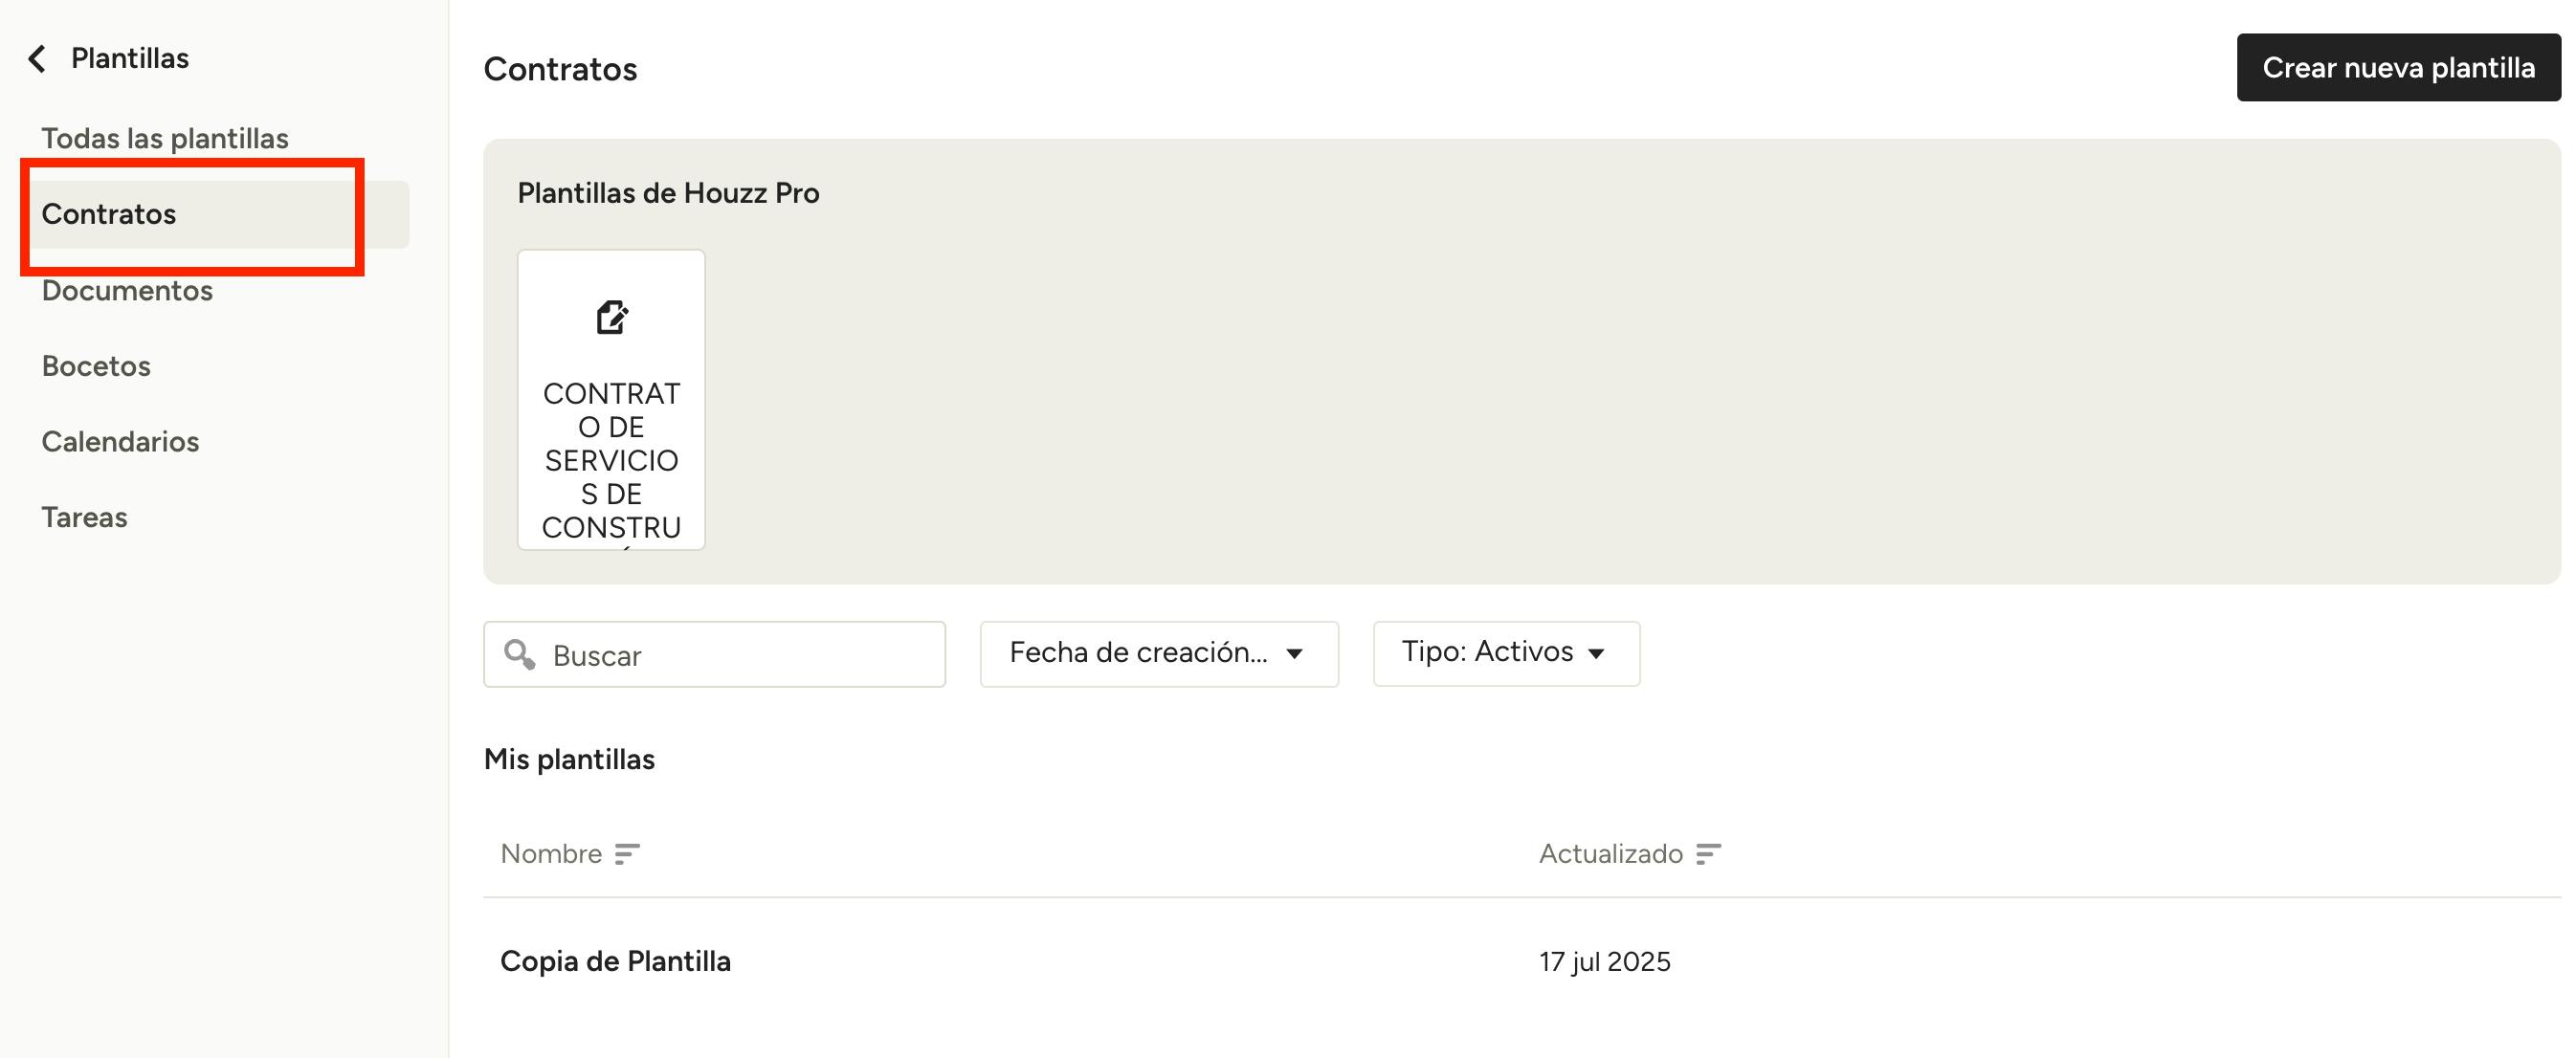Open the Contratos sidebar section
Image resolution: width=2576 pixels, height=1058 pixels.
pyautogui.click(x=109, y=214)
